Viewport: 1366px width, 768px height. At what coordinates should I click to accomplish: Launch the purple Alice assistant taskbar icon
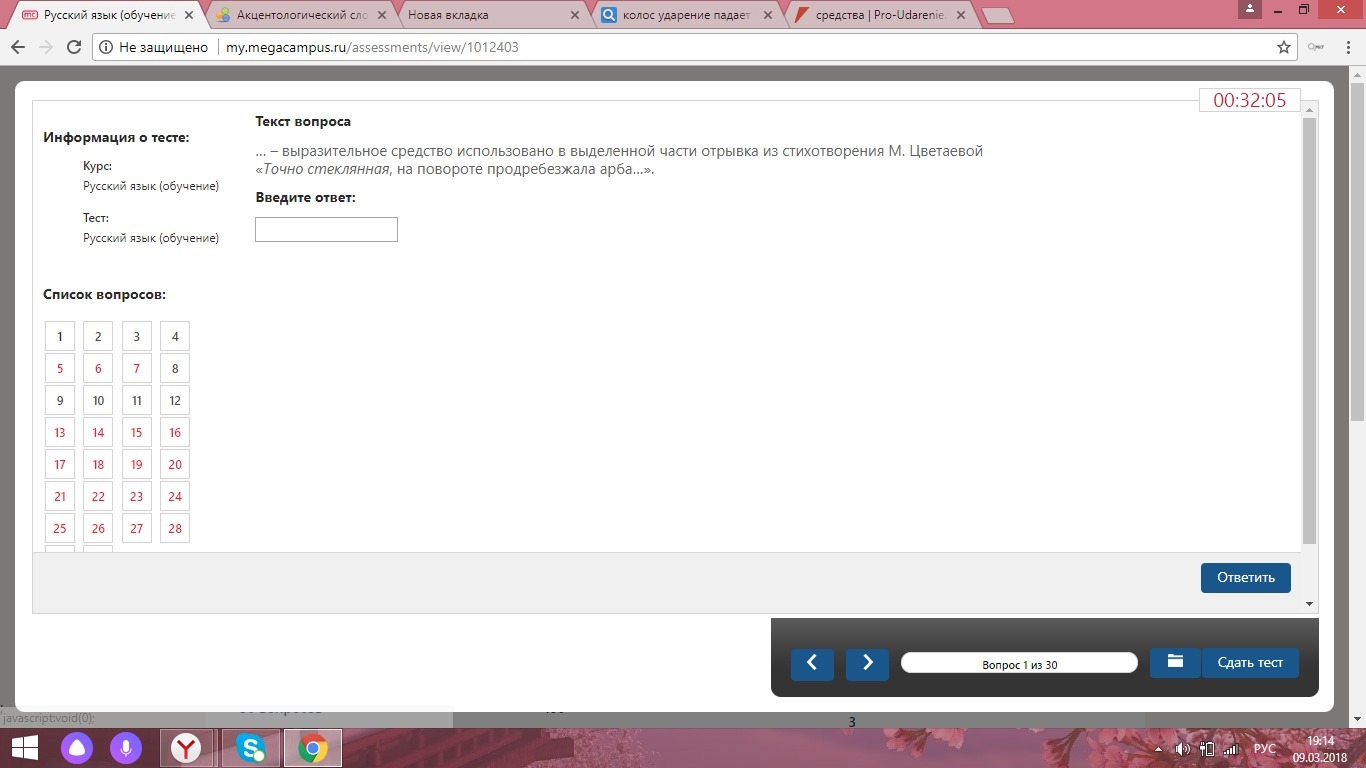[x=77, y=748]
